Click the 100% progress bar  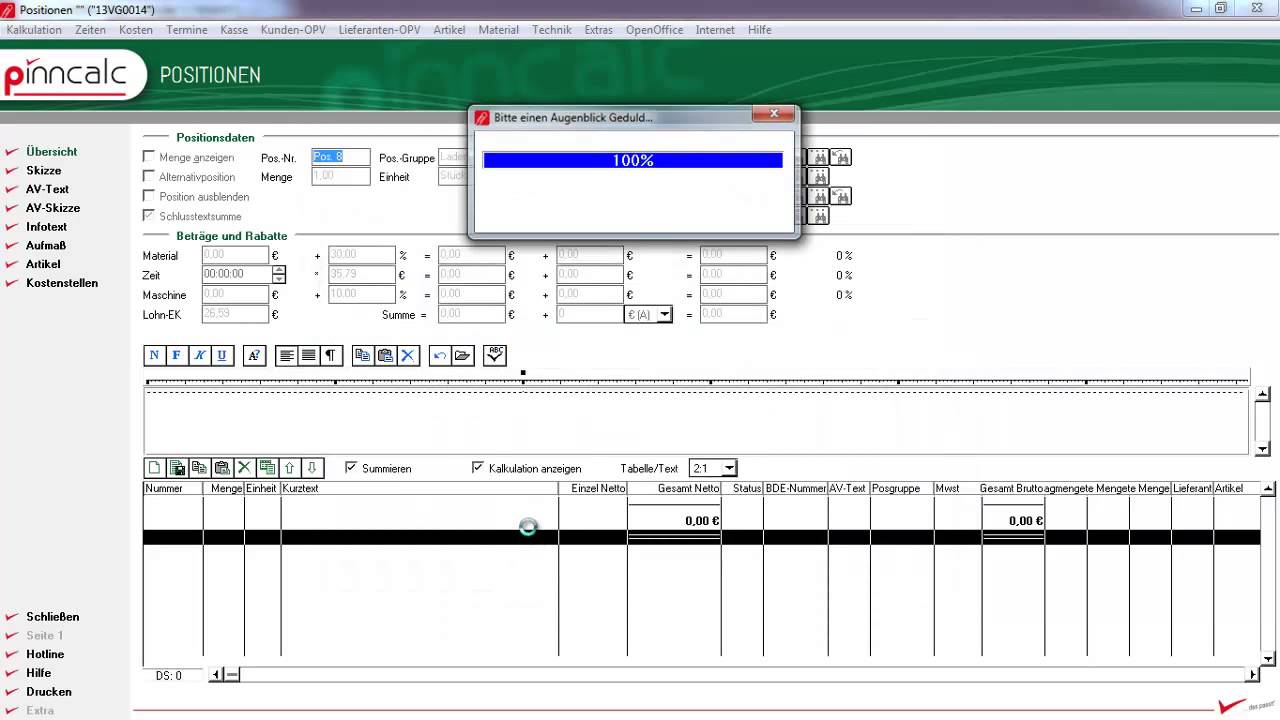(x=633, y=160)
